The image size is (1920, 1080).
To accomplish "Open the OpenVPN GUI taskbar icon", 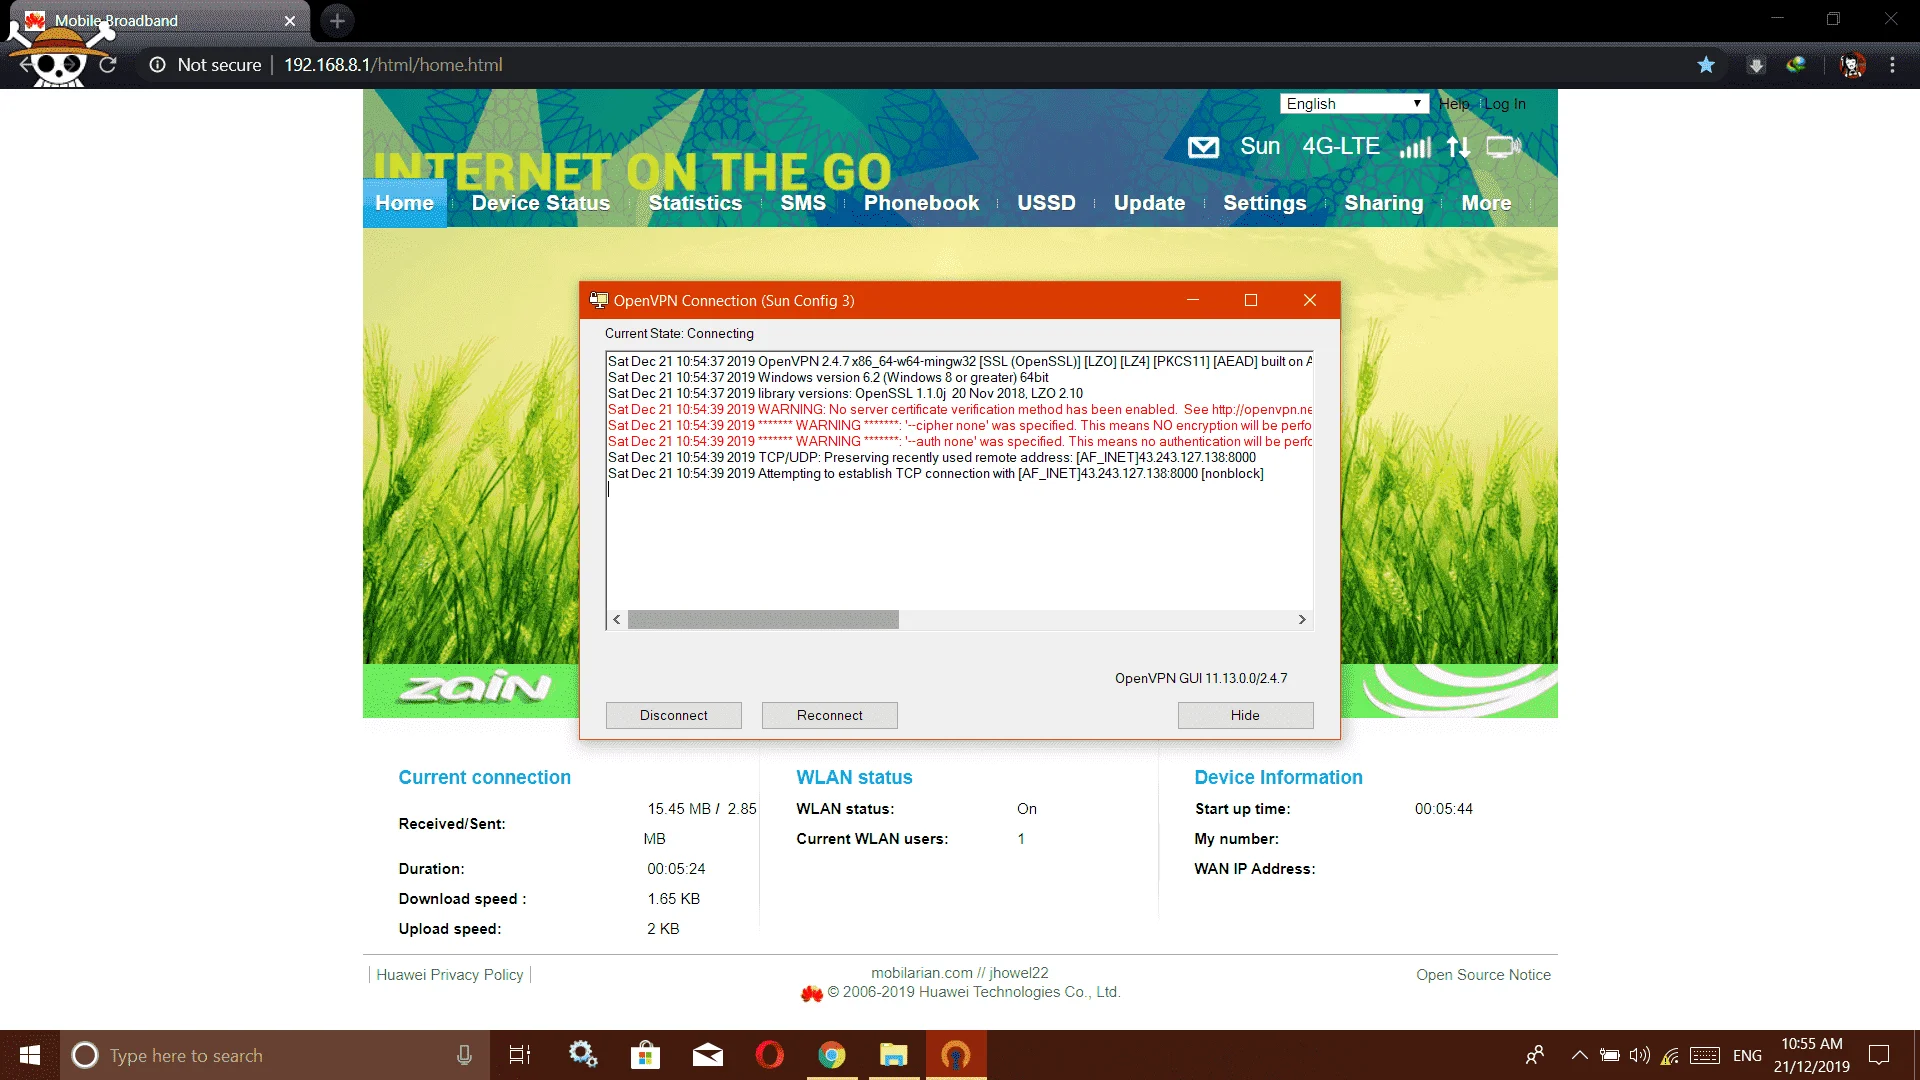I will (956, 1055).
